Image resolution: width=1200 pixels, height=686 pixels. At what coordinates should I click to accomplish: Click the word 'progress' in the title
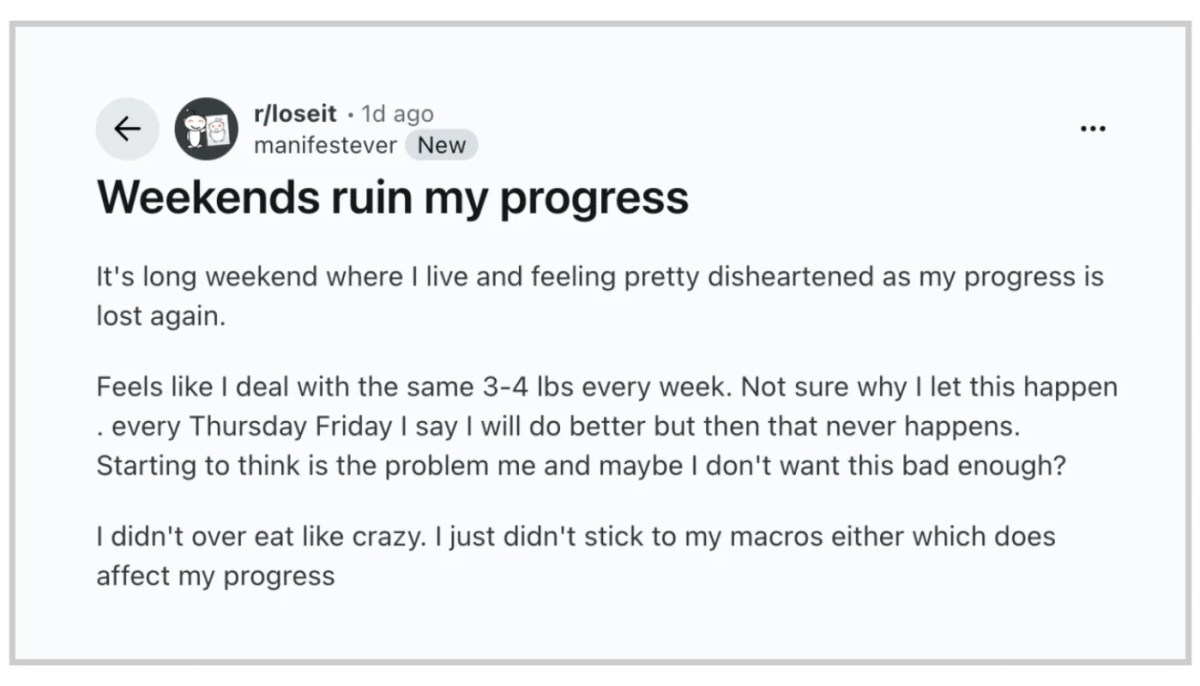pos(594,200)
